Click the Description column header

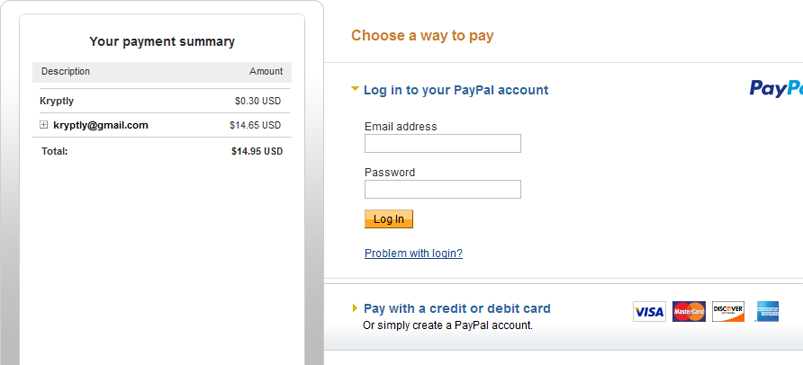tap(66, 71)
